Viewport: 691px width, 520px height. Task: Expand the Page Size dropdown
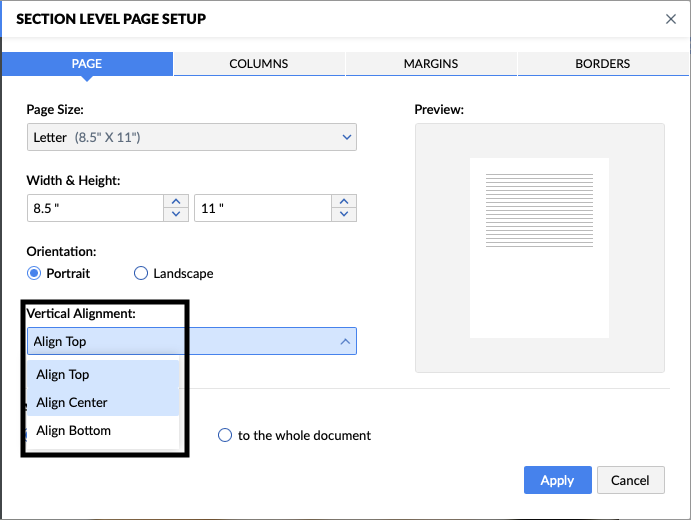192,137
